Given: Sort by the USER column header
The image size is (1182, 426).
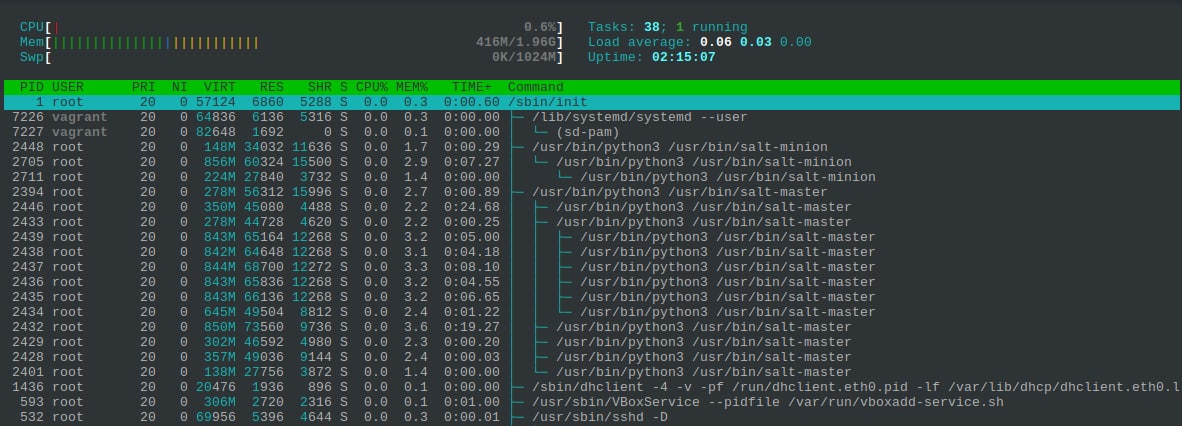Looking at the screenshot, I should click(x=68, y=87).
